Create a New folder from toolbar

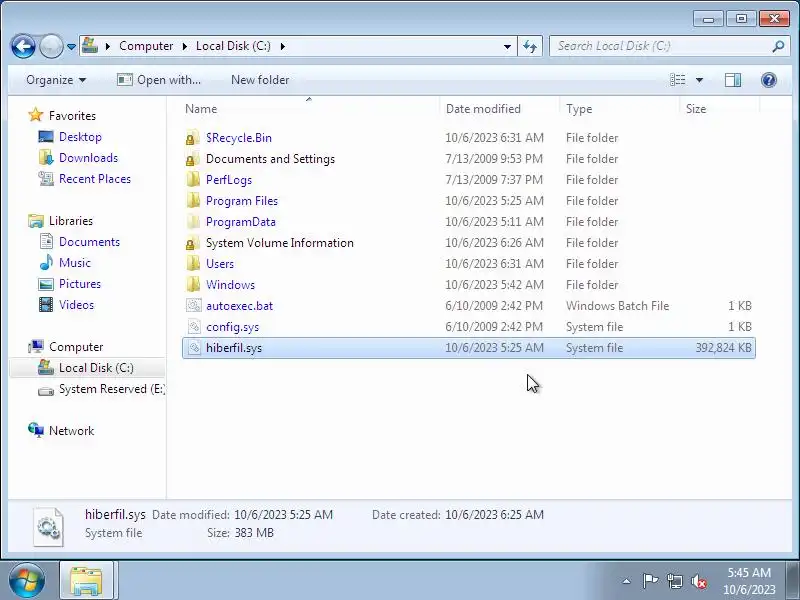click(x=260, y=80)
